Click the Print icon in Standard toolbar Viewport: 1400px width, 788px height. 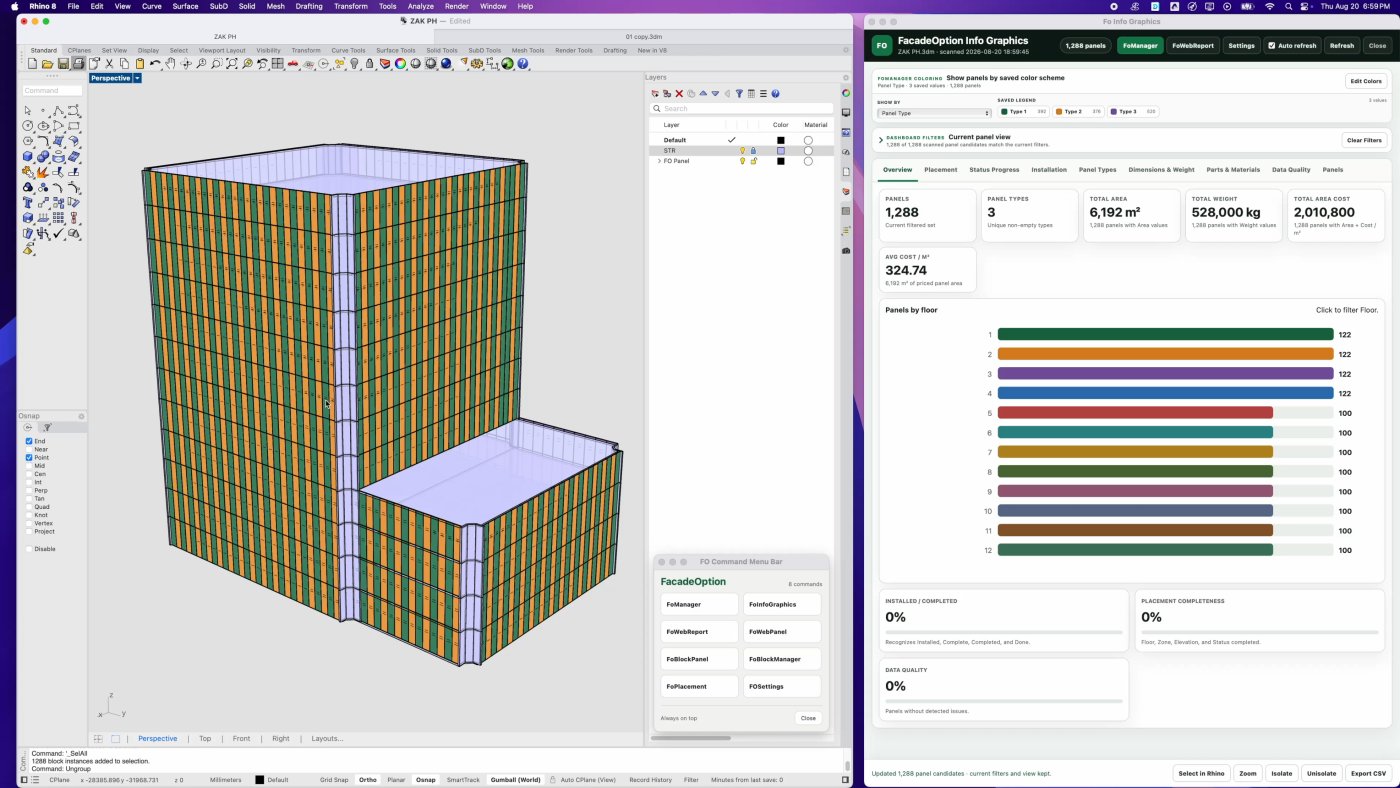79,64
